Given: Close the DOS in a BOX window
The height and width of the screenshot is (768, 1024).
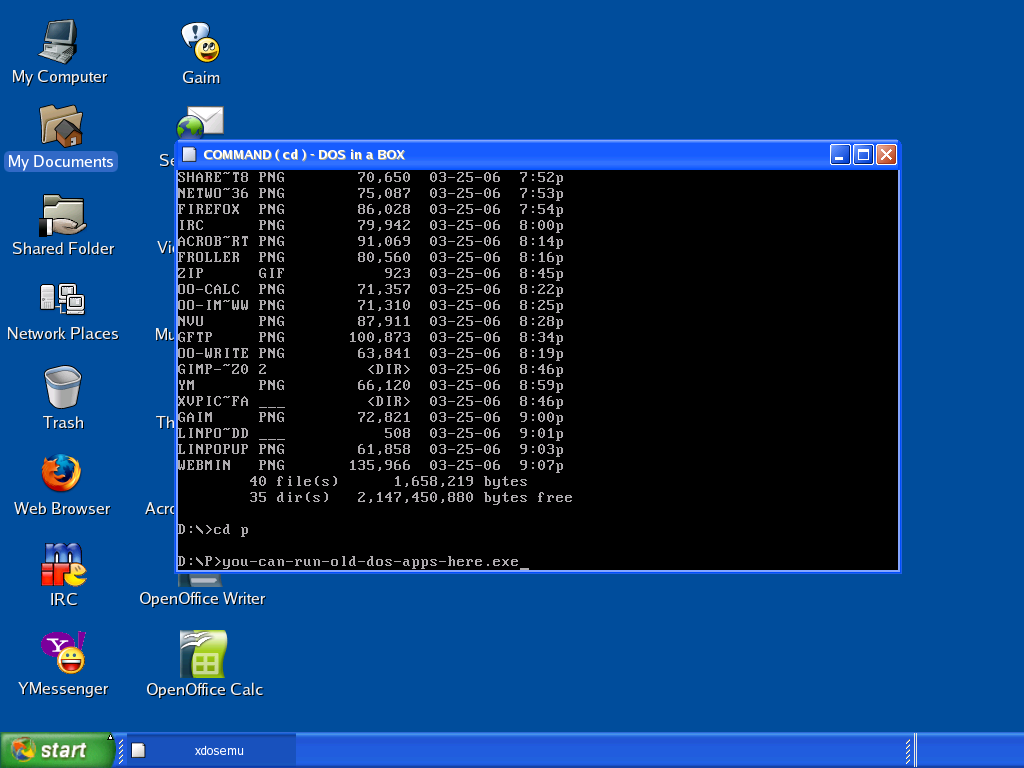Looking at the screenshot, I should coord(886,154).
